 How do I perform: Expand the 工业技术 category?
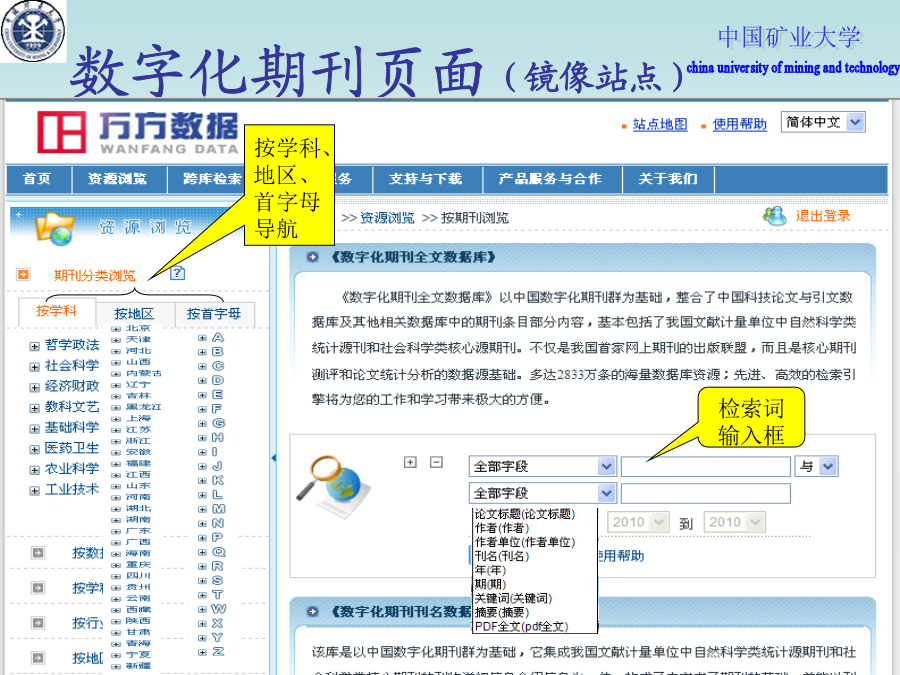click(x=34, y=491)
